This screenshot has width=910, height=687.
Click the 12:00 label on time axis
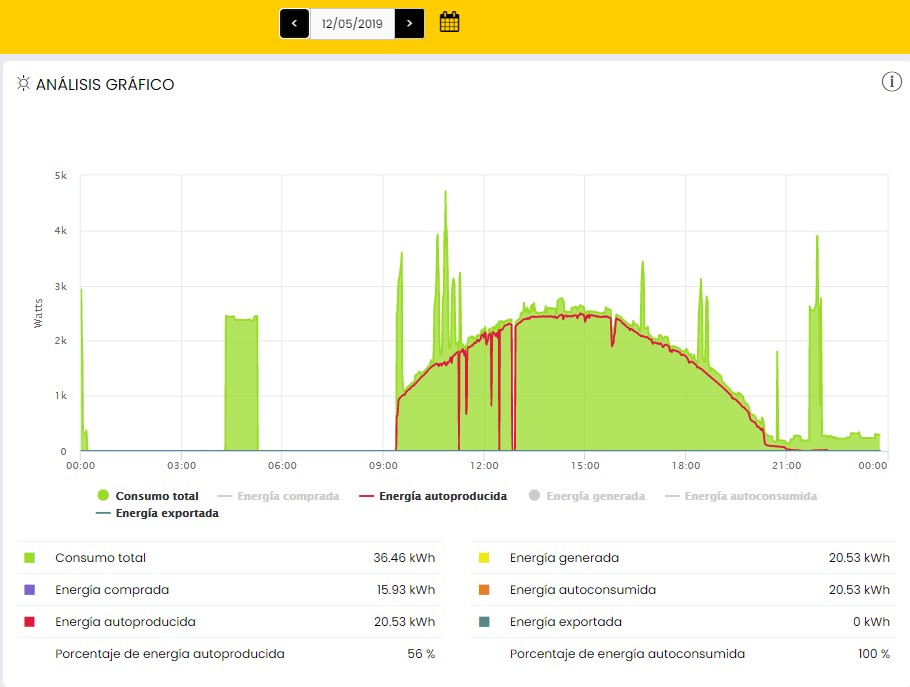point(484,466)
